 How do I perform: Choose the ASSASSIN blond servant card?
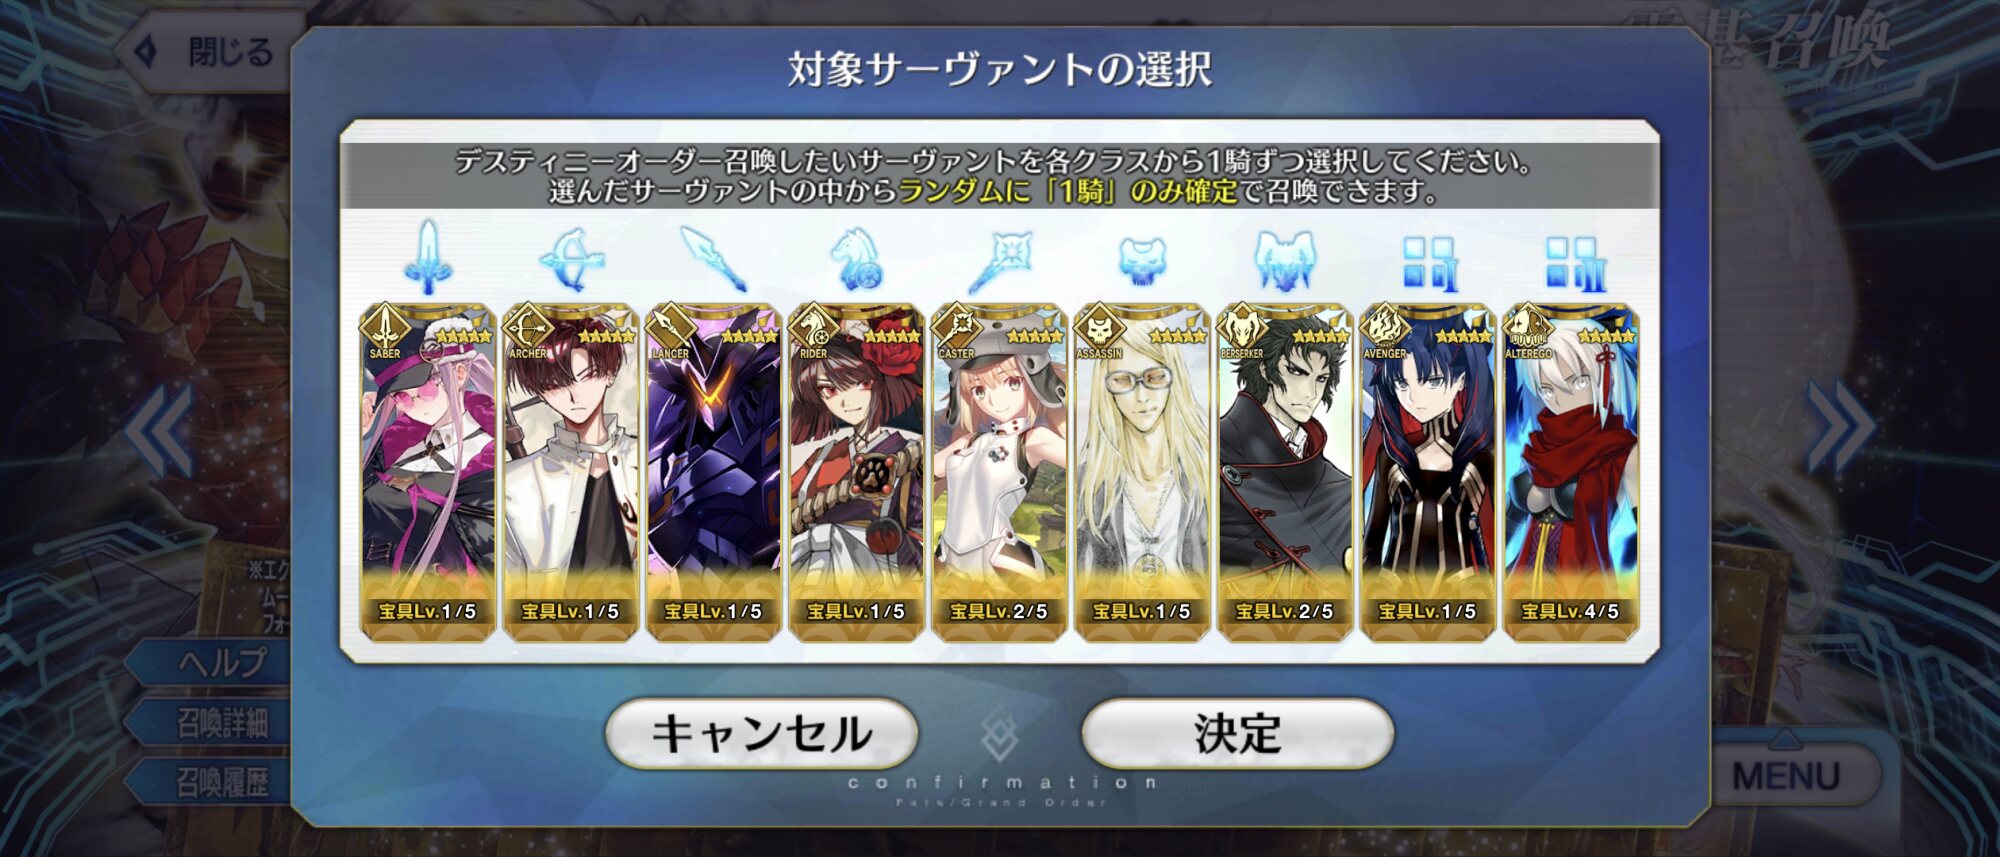[x=1142, y=471]
